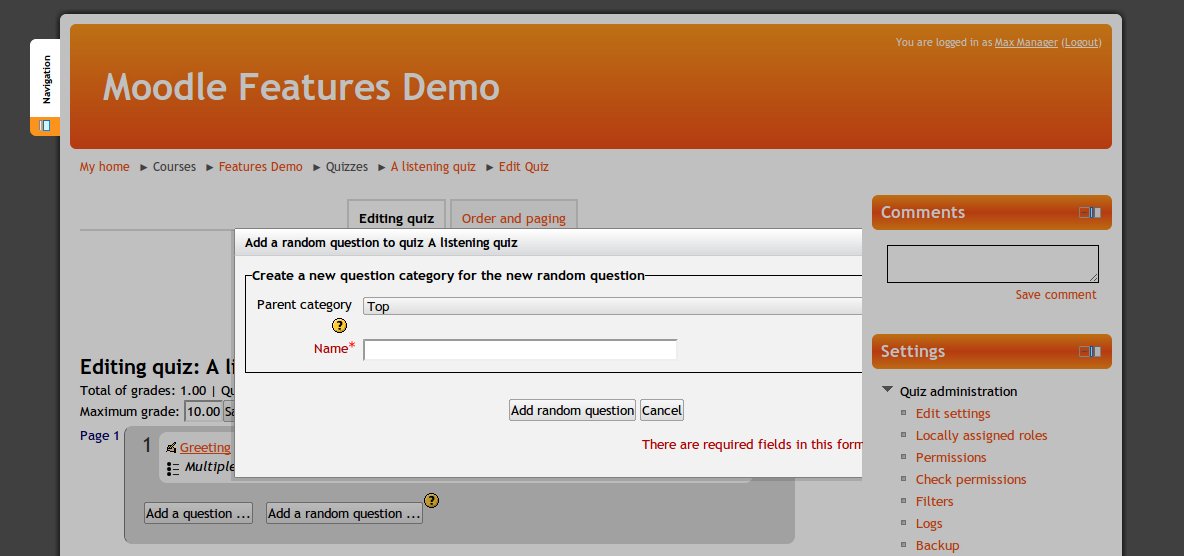Cancel the random question dialog

[661, 410]
